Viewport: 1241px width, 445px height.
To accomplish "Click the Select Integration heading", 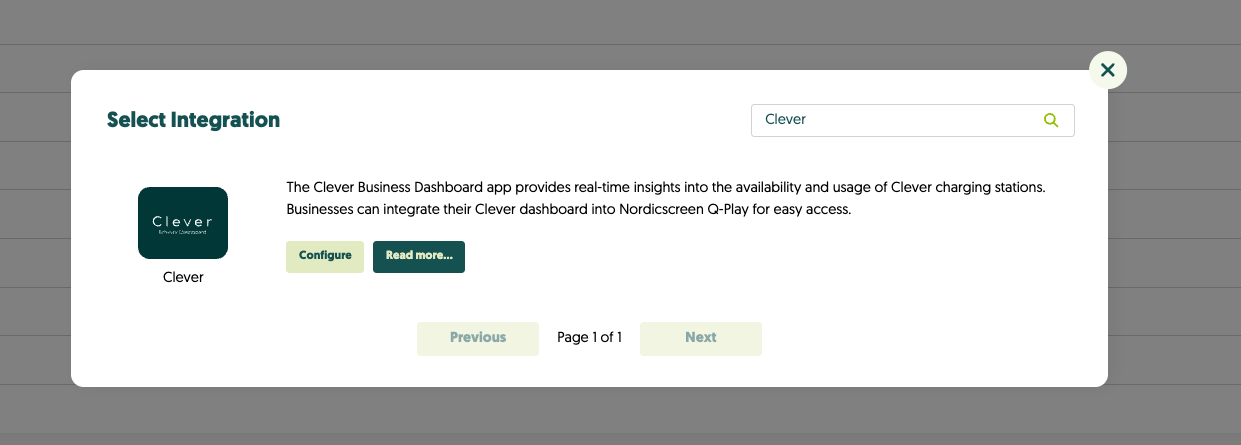I will pos(193,120).
